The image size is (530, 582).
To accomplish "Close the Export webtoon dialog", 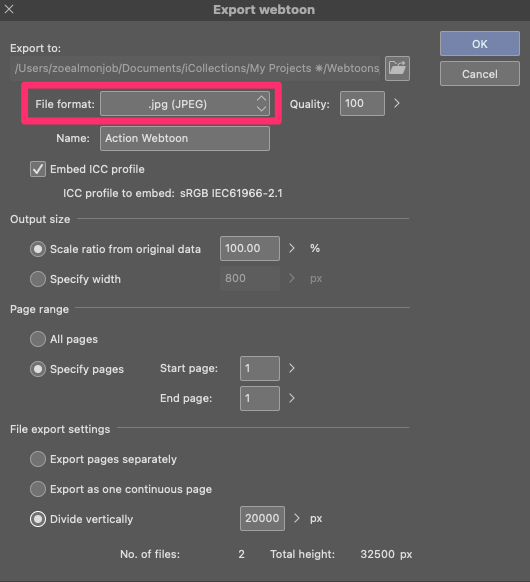I will 9,9.
